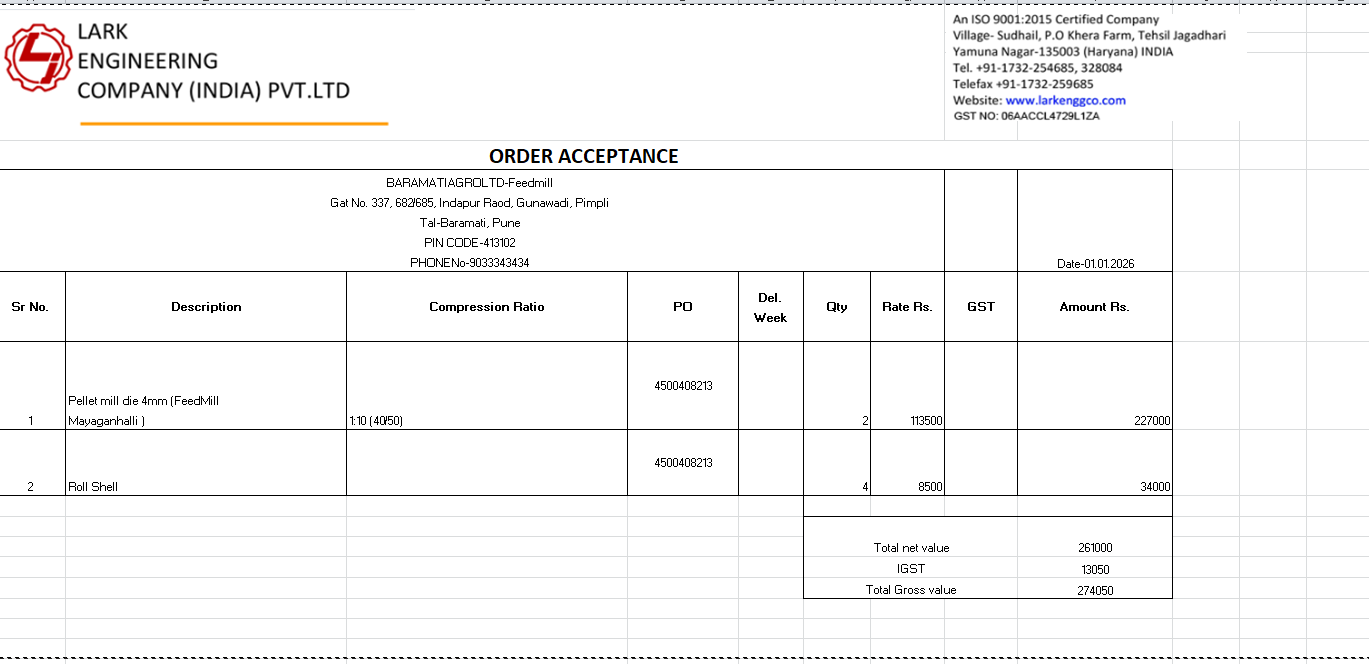Select the Roll Shell description cell
Image resolution: width=1369 pixels, height=664 pixels.
(x=93, y=487)
